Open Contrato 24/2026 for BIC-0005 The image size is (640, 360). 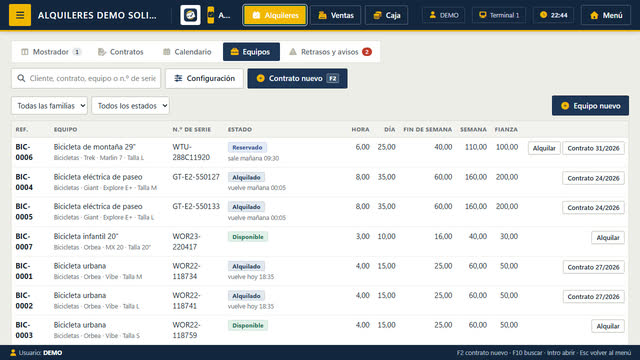(593, 208)
